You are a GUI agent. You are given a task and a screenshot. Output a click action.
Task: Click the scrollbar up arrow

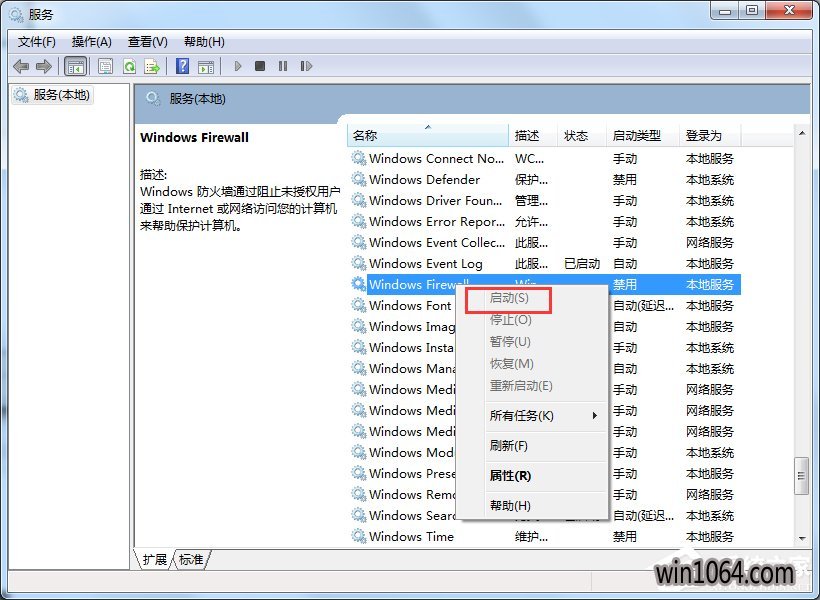(x=802, y=133)
